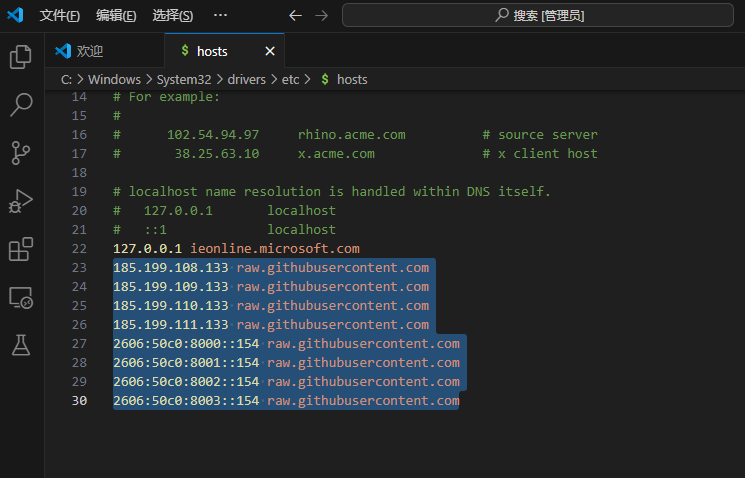Open Remote Explorer icon in sidebar
Viewport: 745px width, 478px height.
pyautogui.click(x=21, y=297)
